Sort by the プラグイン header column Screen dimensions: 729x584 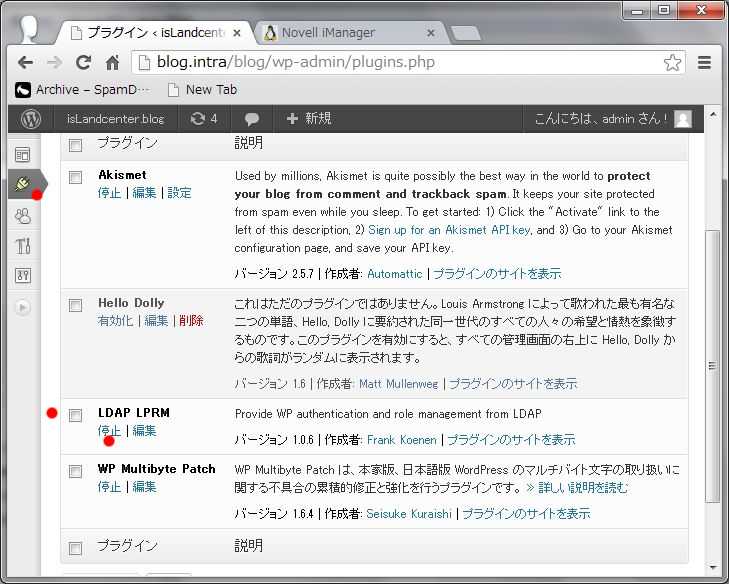(127, 142)
